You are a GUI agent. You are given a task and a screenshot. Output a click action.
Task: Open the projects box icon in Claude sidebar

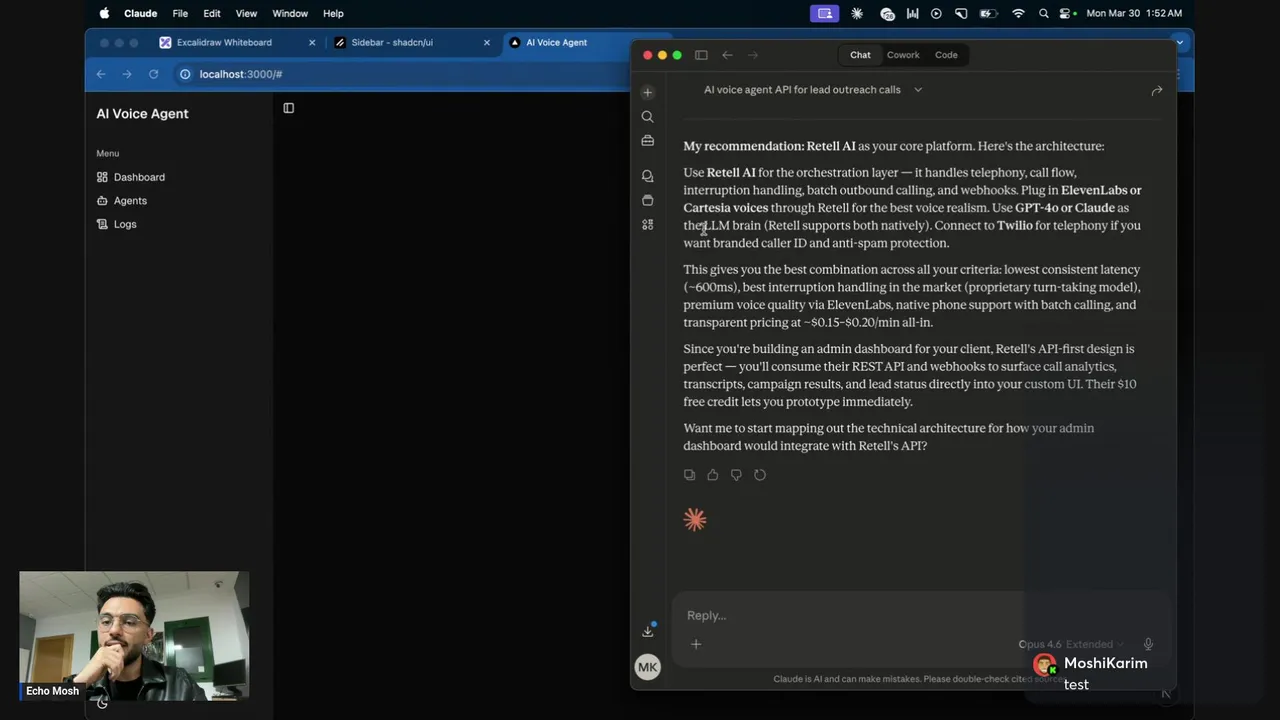pyautogui.click(x=648, y=200)
